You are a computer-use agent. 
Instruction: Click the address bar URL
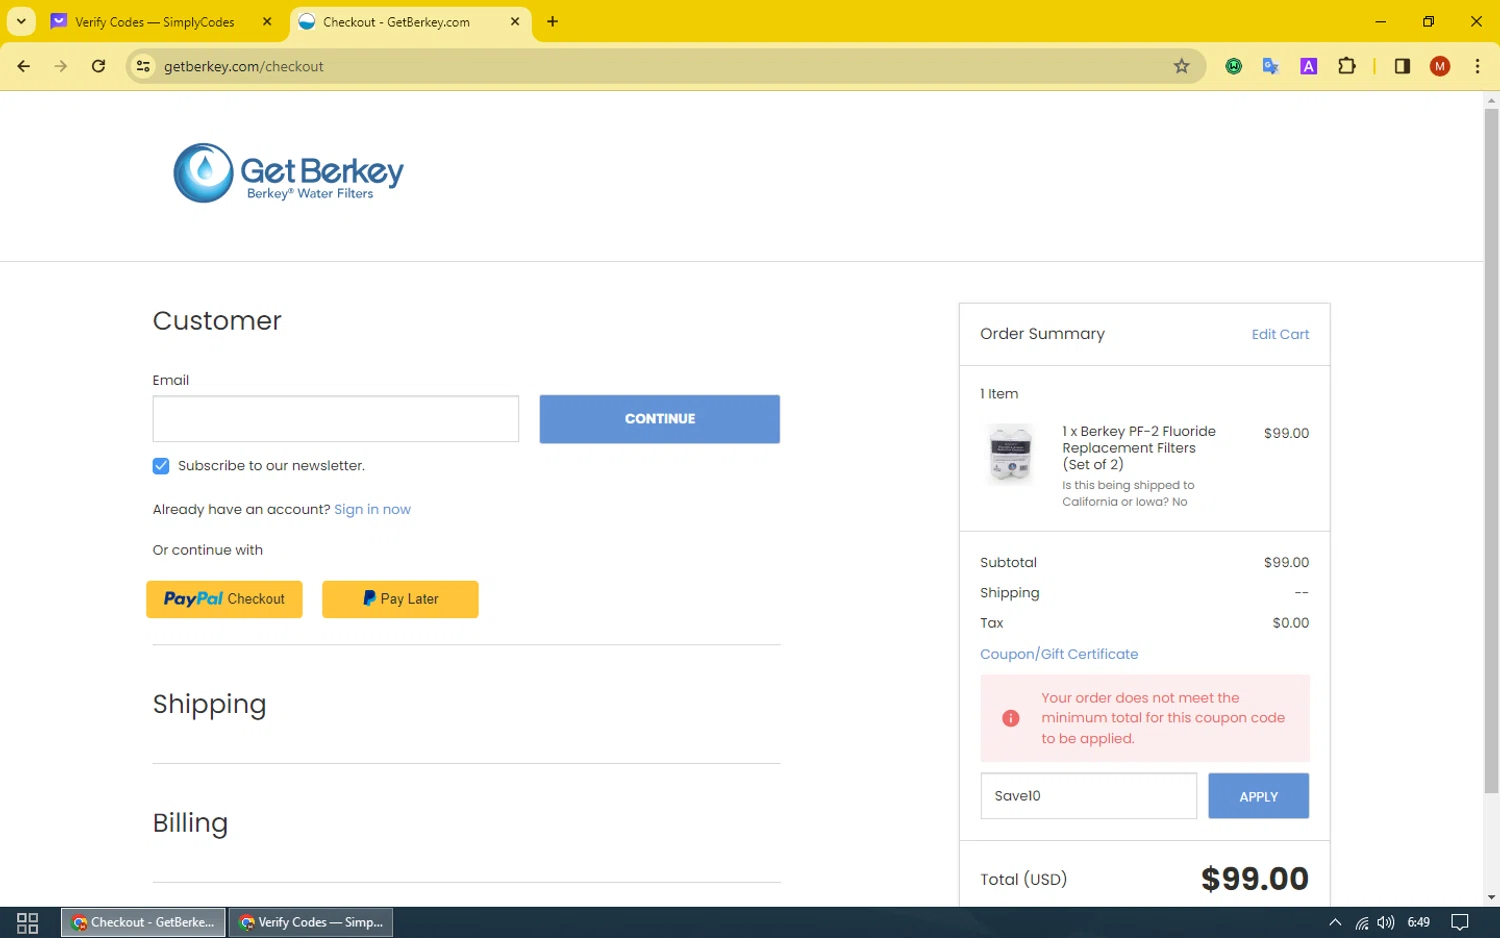click(244, 66)
